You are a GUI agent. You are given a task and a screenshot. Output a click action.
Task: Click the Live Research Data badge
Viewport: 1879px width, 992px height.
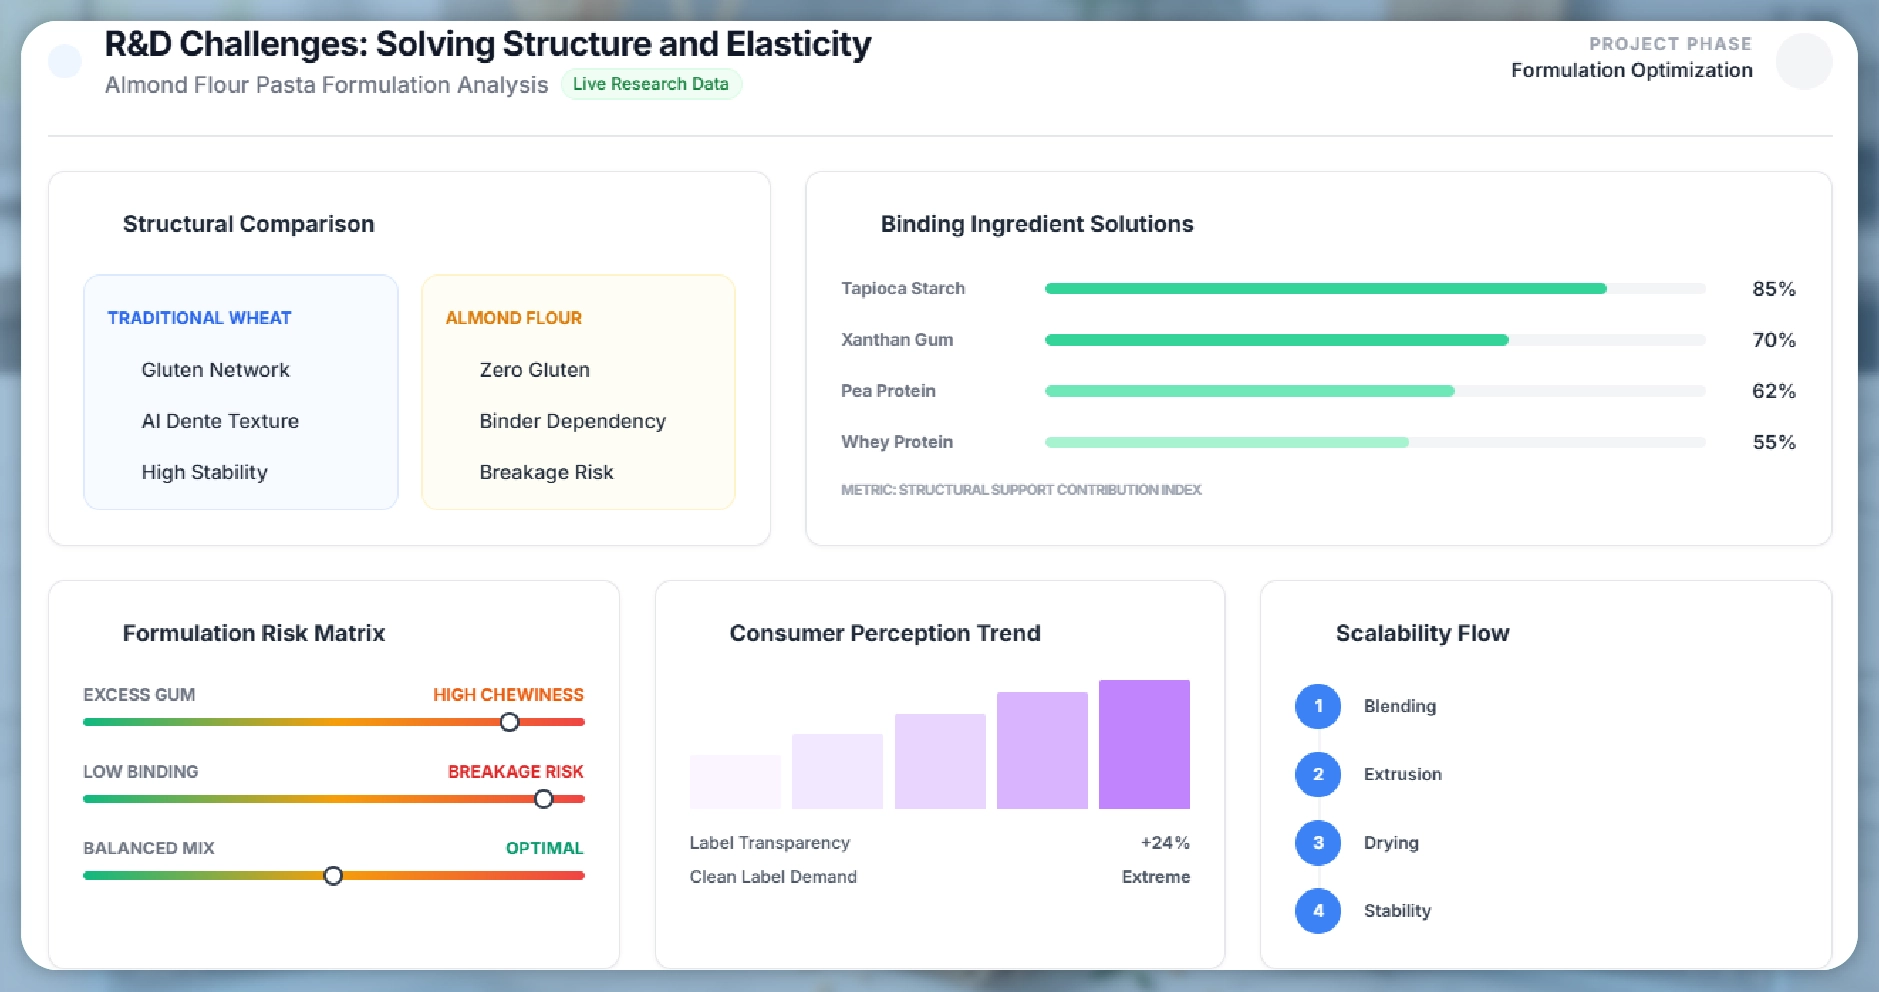[x=650, y=84]
